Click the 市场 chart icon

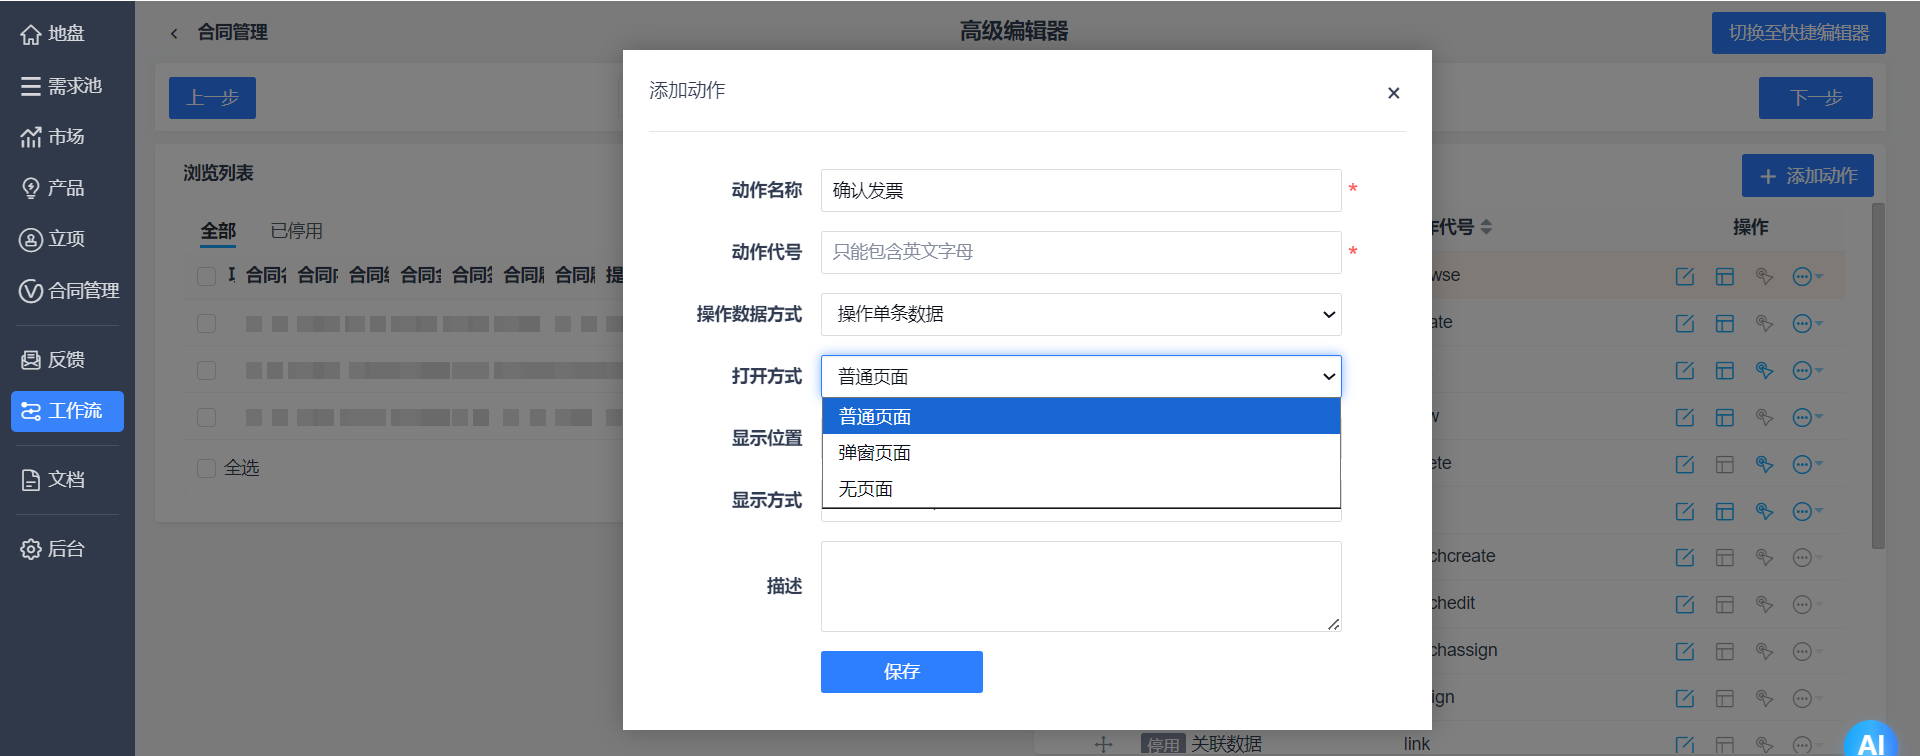point(31,137)
